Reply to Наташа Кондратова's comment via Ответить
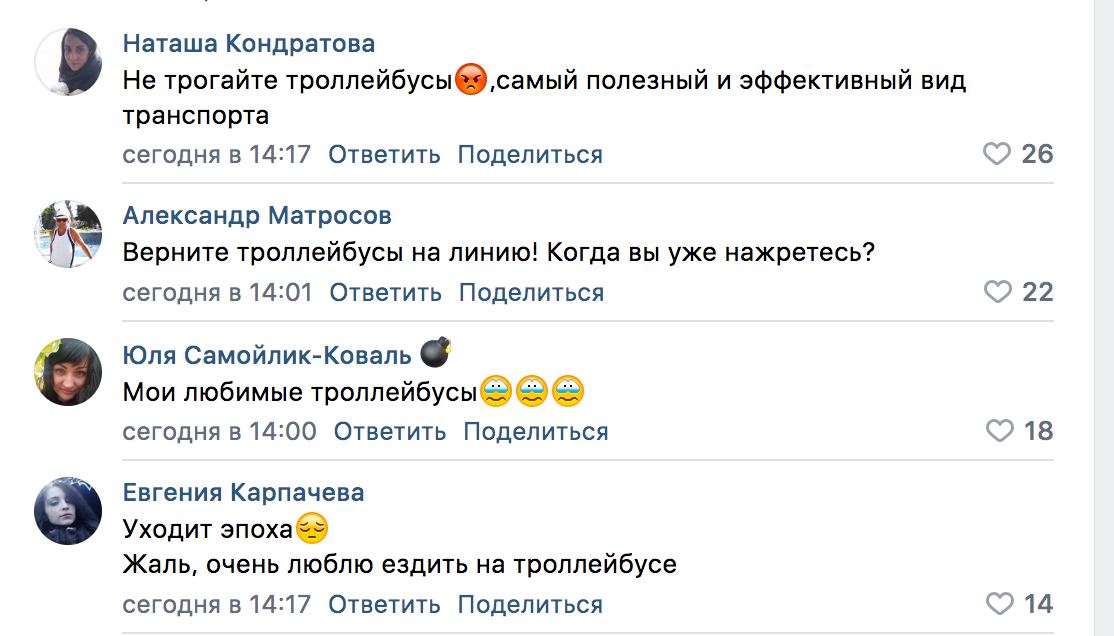Screen dimensions: 1114x636 pos(384,155)
